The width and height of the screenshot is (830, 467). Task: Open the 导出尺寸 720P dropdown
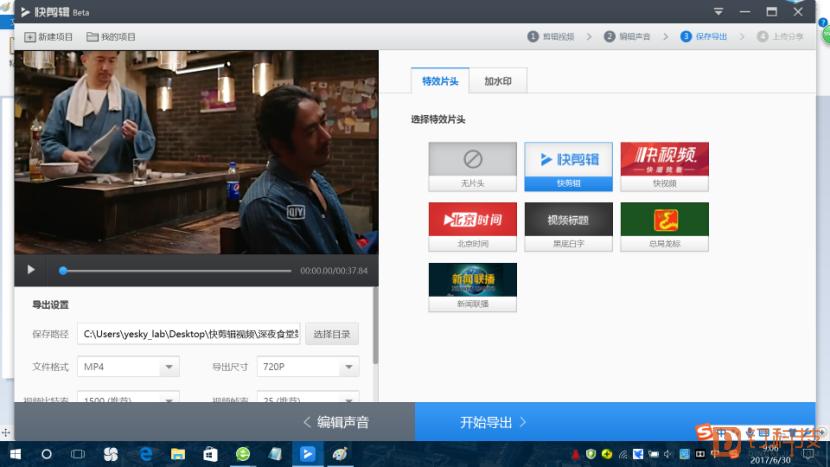pyautogui.click(x=308, y=366)
